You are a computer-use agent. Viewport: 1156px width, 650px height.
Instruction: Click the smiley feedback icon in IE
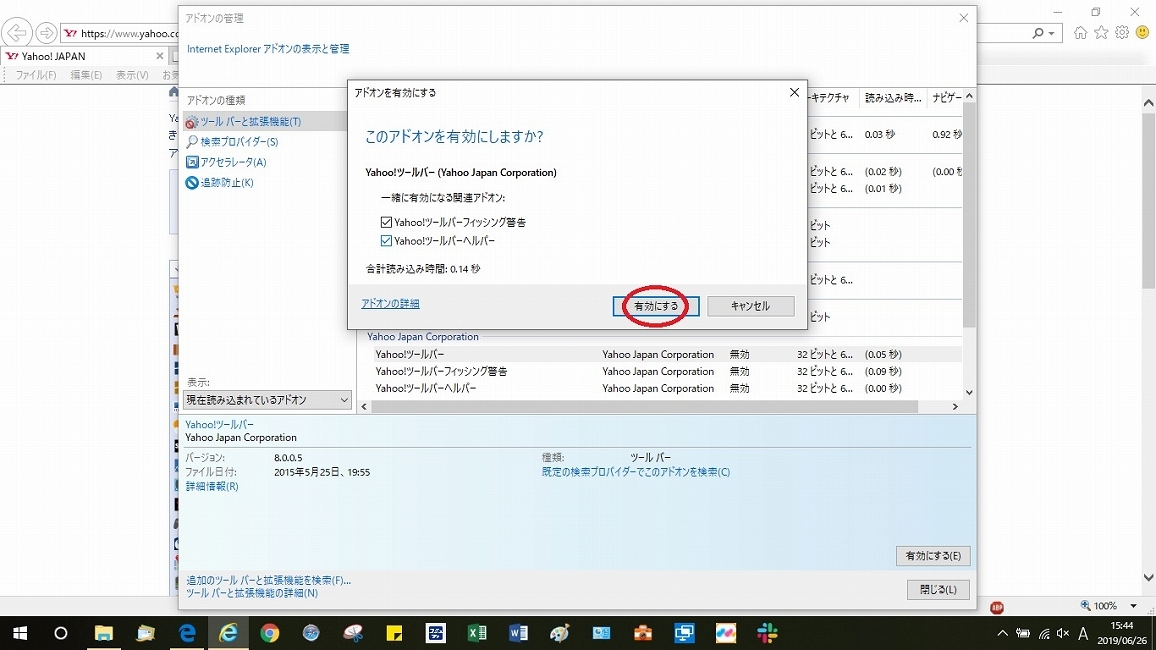(1143, 32)
